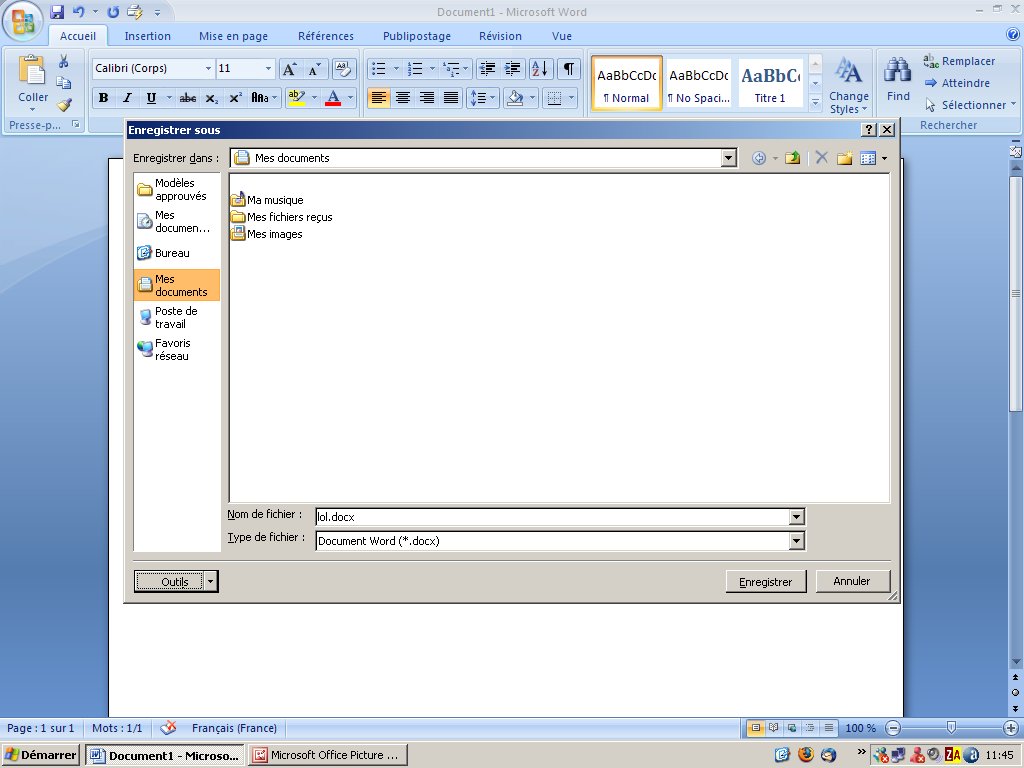Click the Word help question mark icon

click(1013, 33)
